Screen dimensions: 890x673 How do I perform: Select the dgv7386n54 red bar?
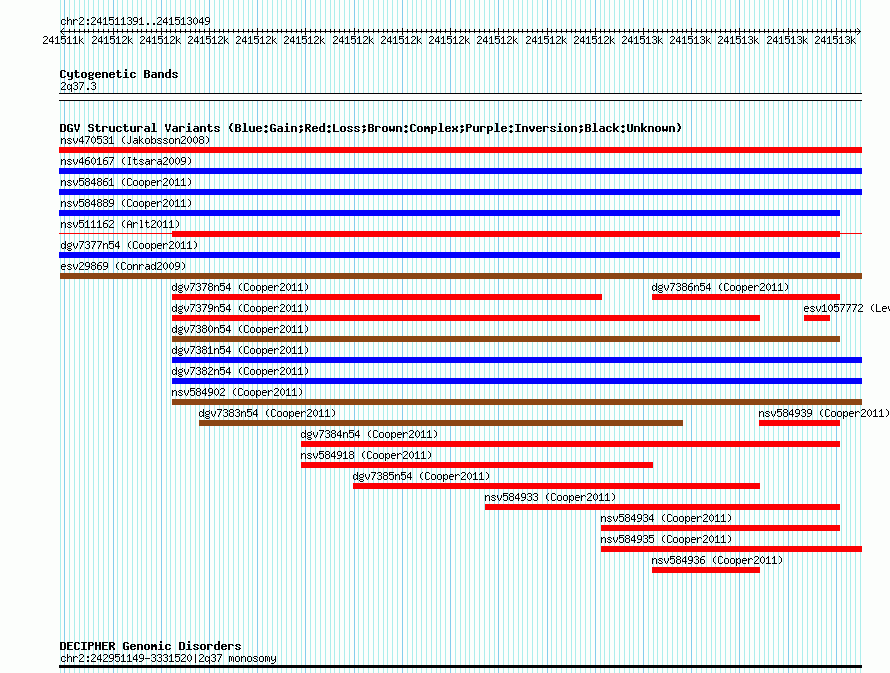746,297
